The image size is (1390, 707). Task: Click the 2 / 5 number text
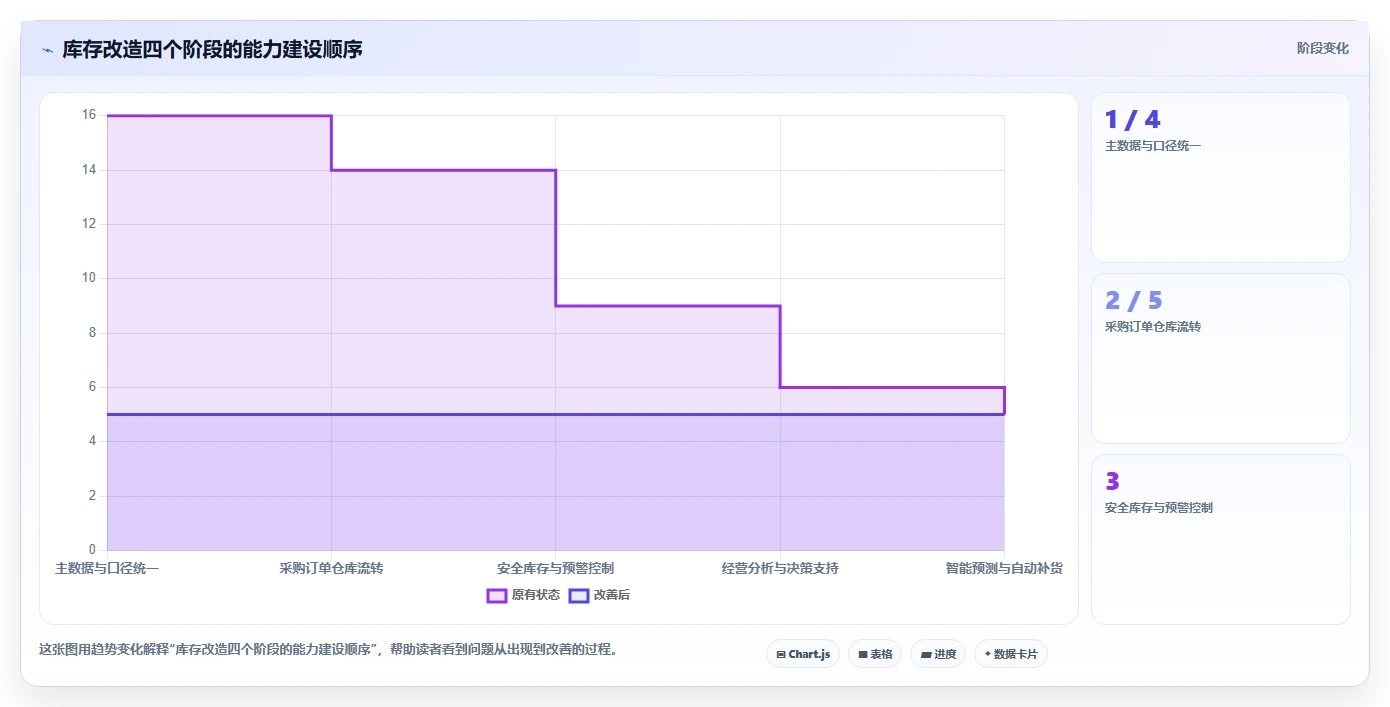point(1133,301)
